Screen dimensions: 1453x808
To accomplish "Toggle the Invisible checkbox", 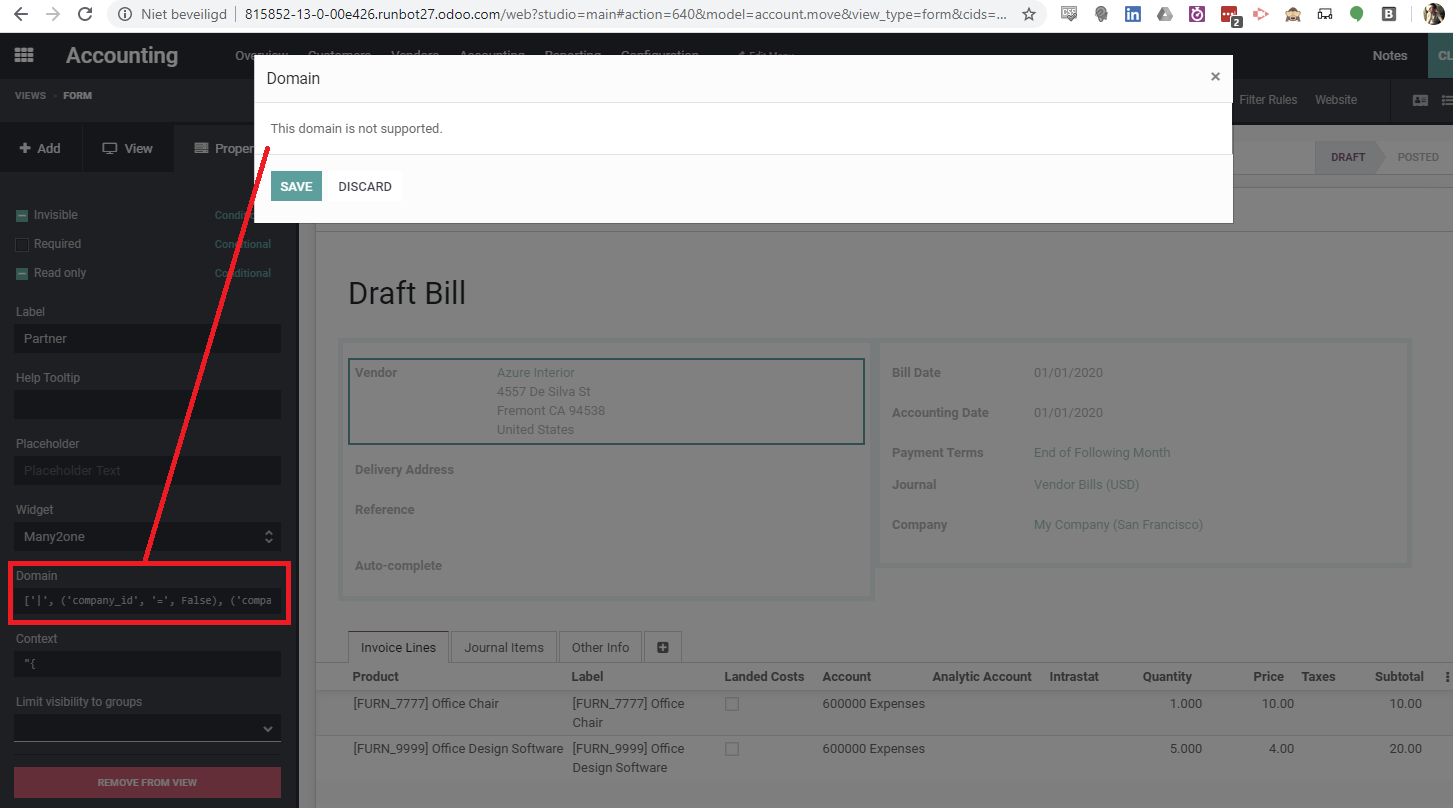I will click(x=20, y=214).
